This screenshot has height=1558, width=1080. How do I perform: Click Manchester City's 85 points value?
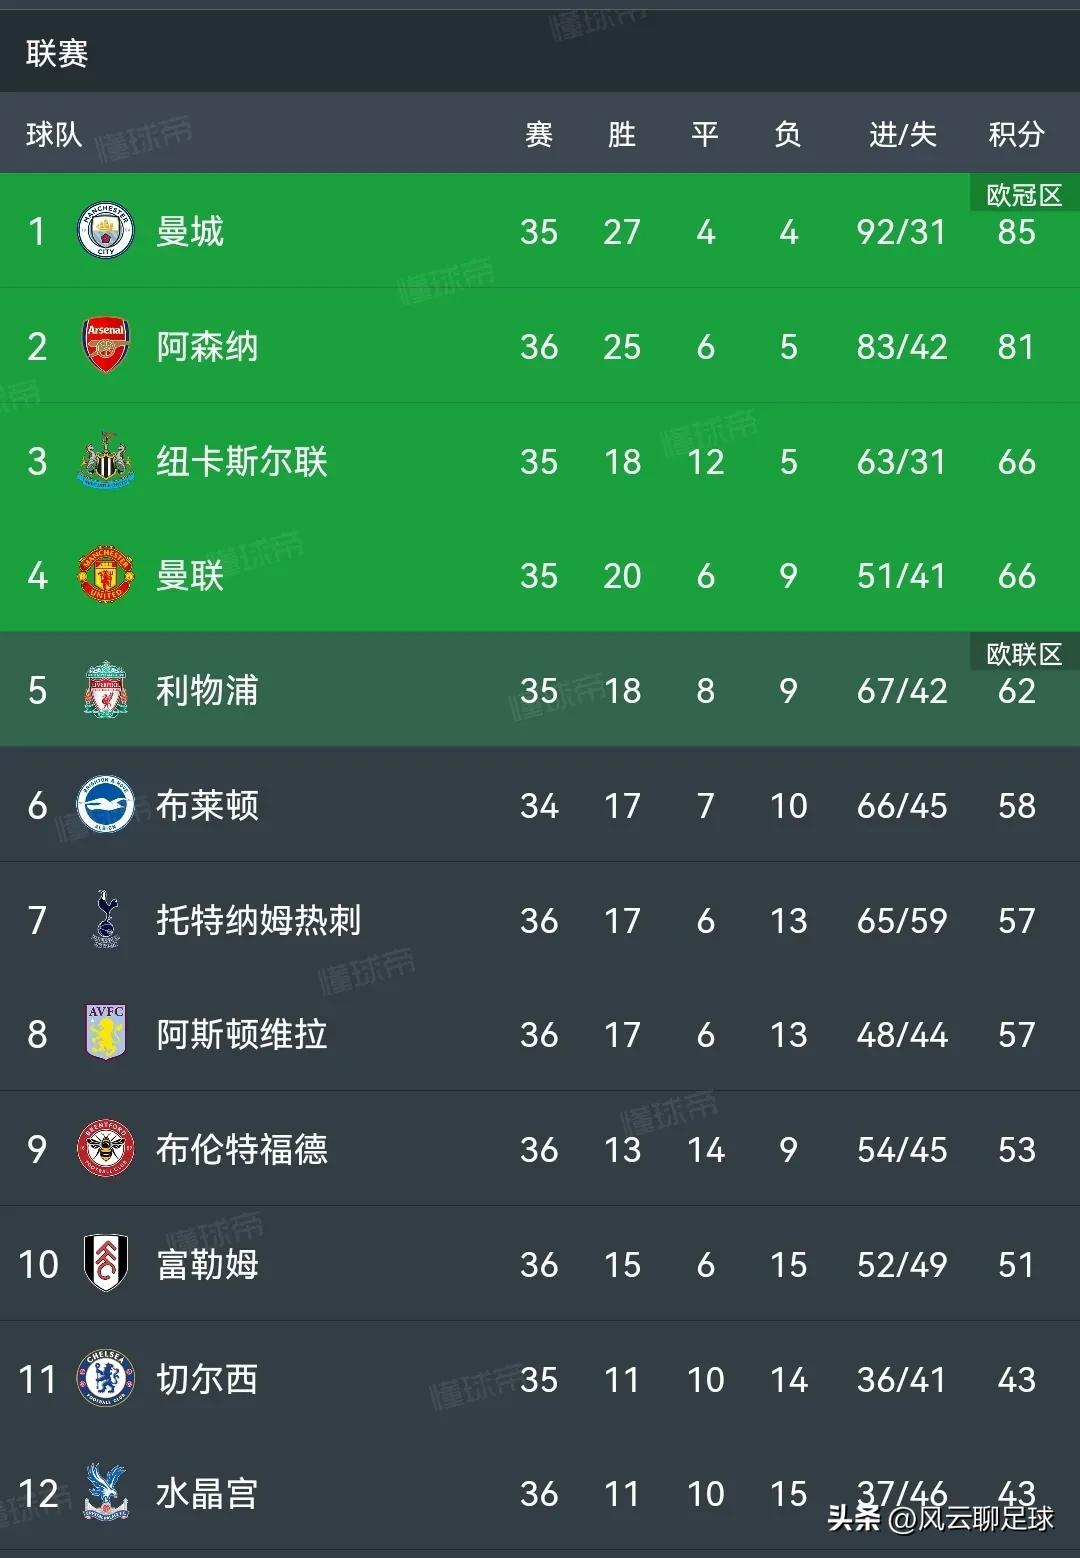click(1018, 231)
